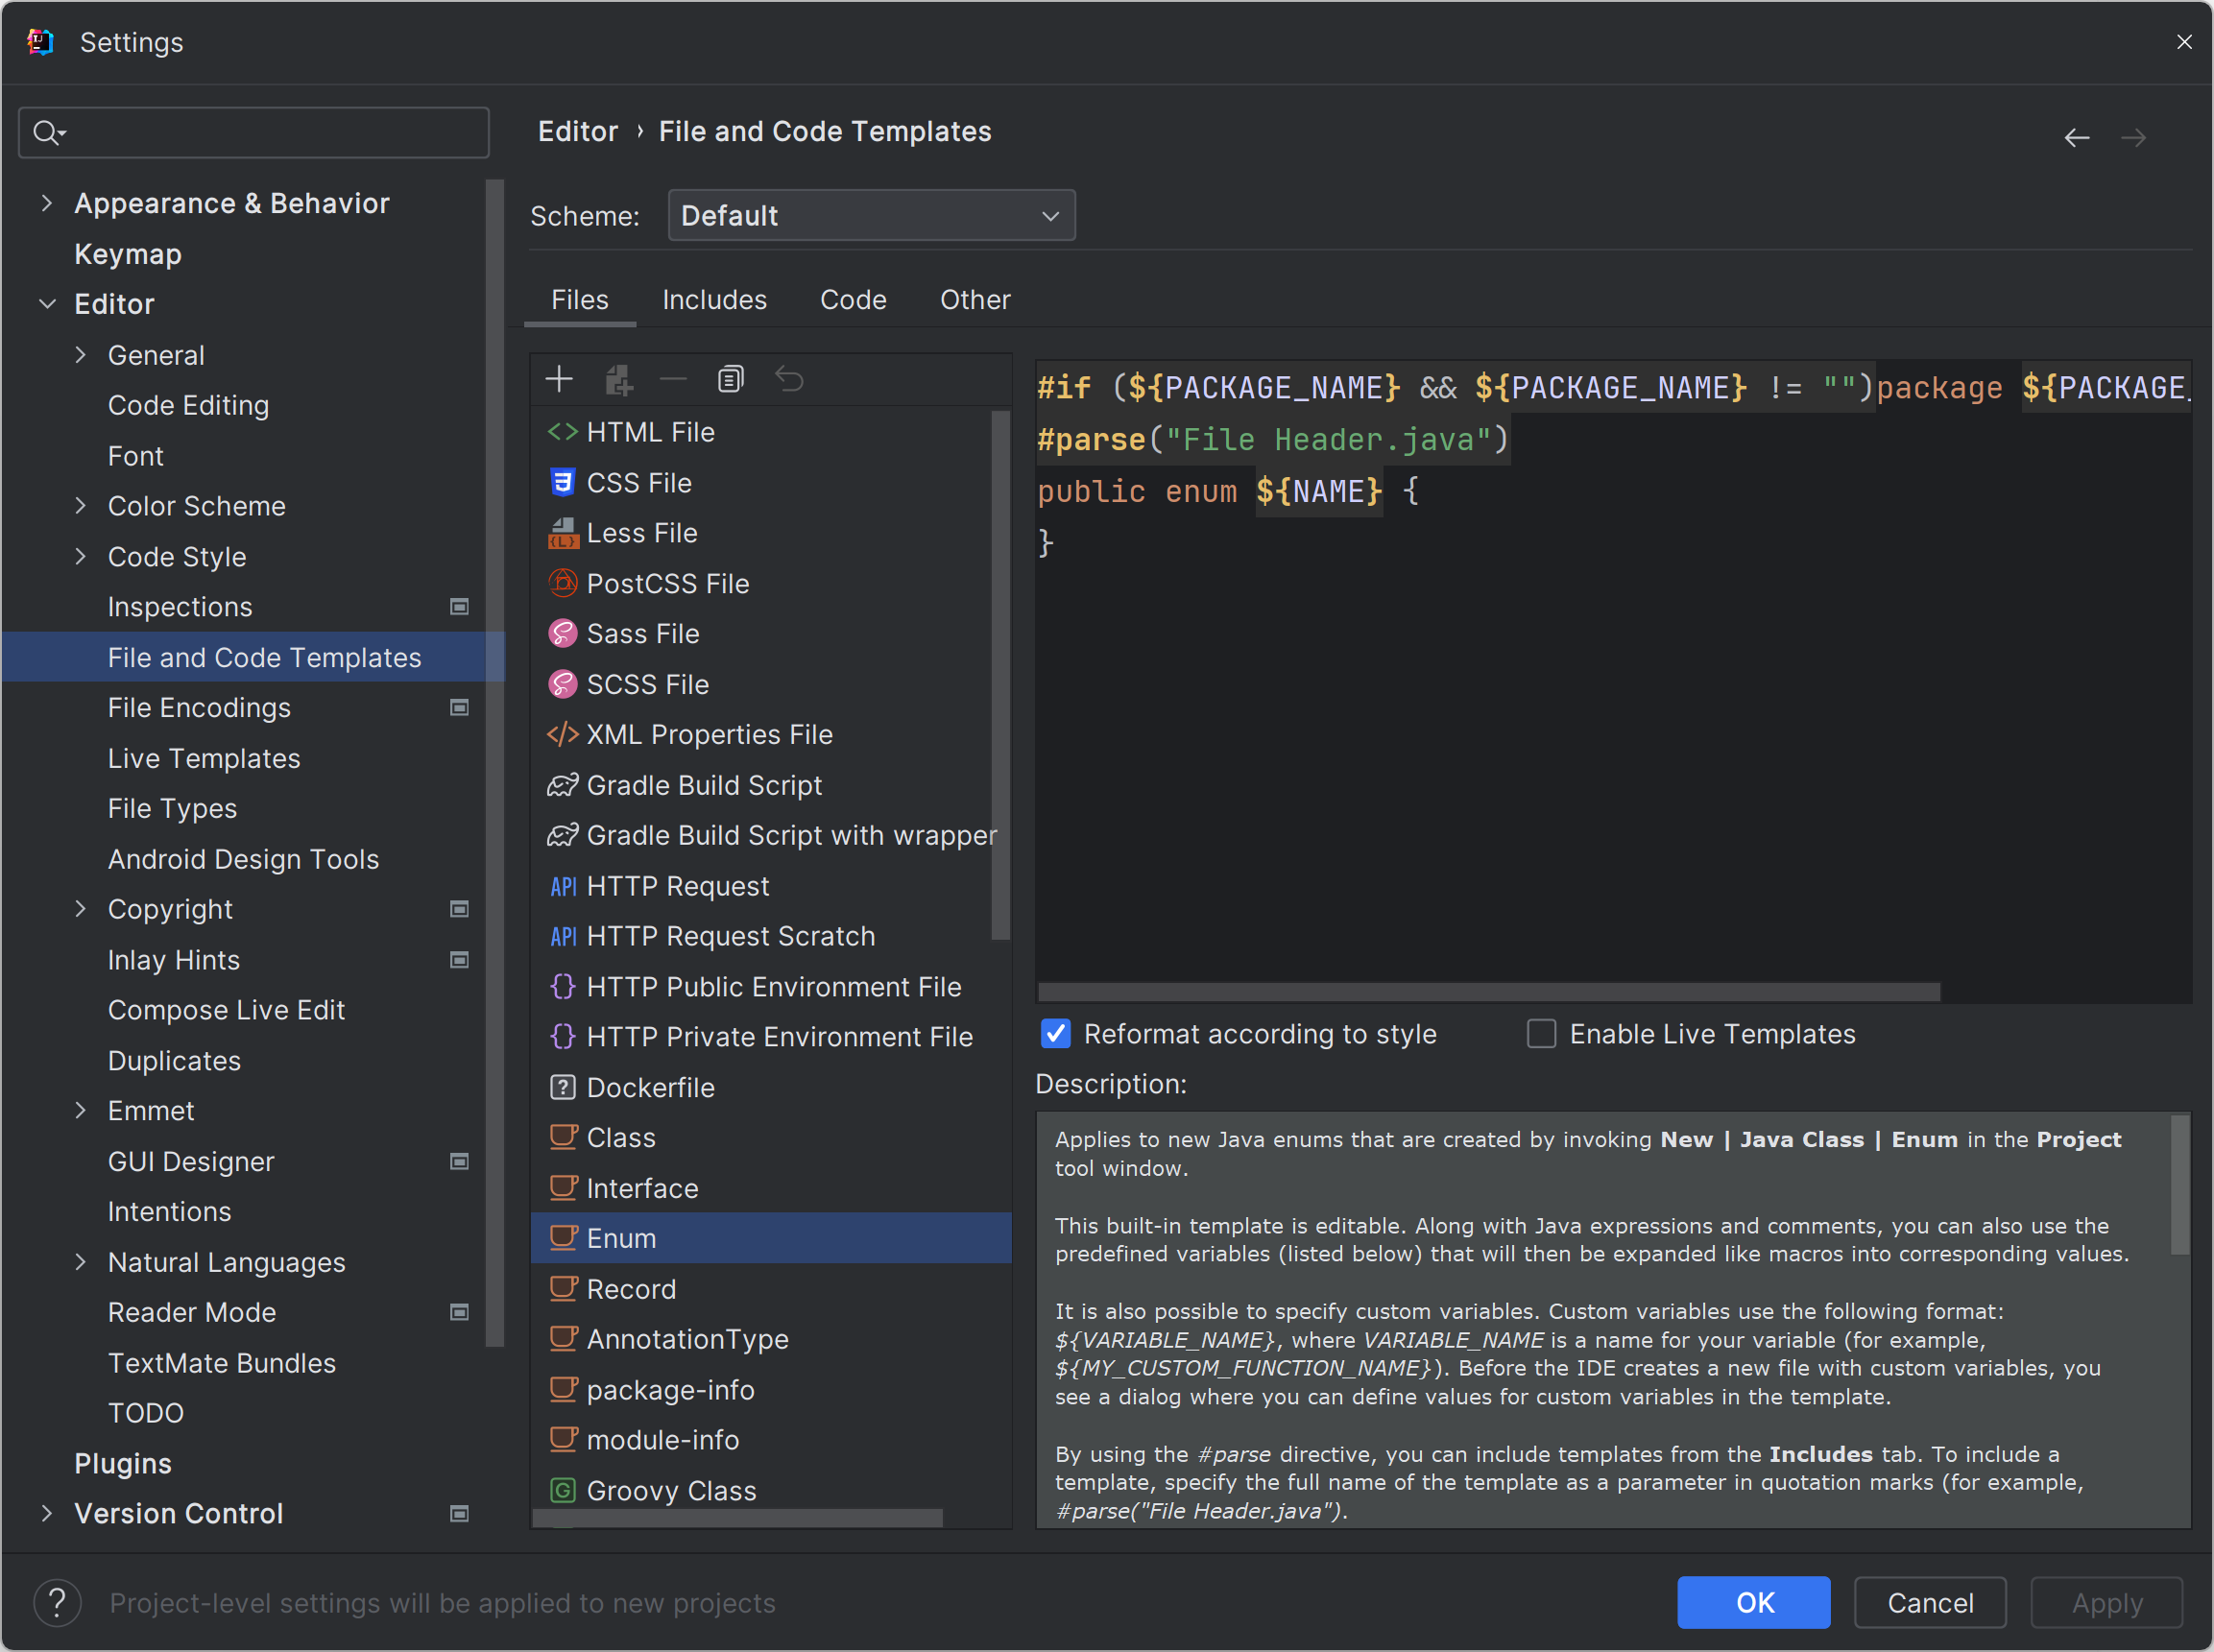
Task: Focus the settings search field
Action: pyautogui.click(x=254, y=132)
